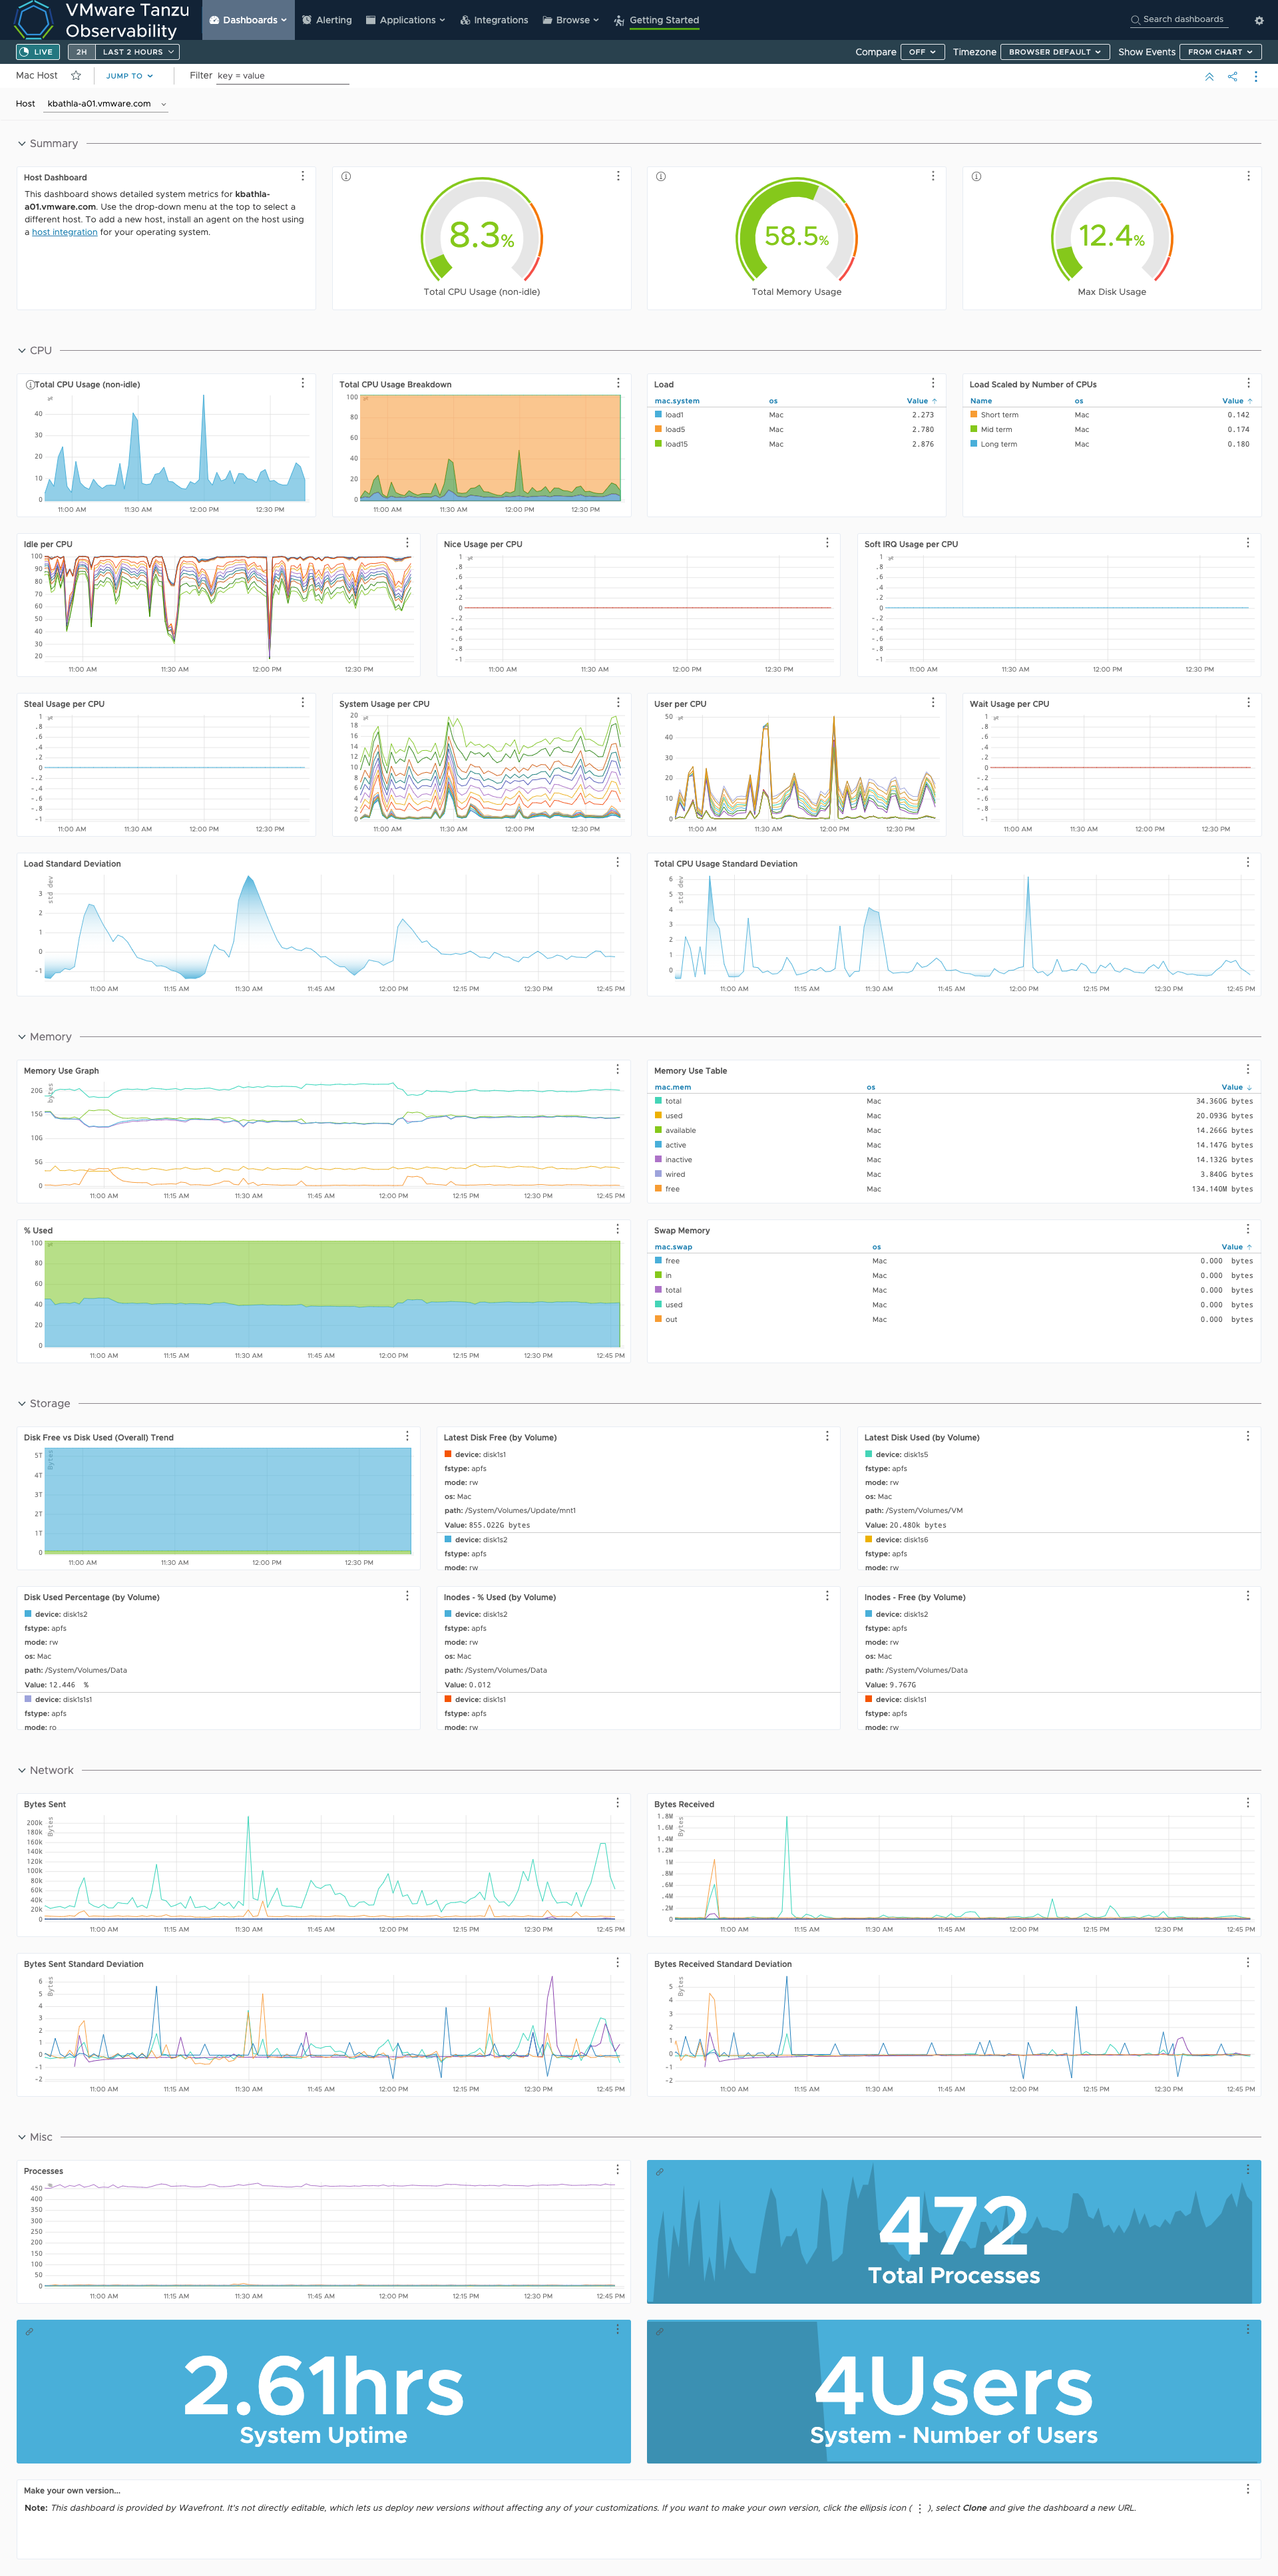The width and height of the screenshot is (1278, 2576).
Task: Open User per CPU ellipsis menu
Action: [933, 703]
